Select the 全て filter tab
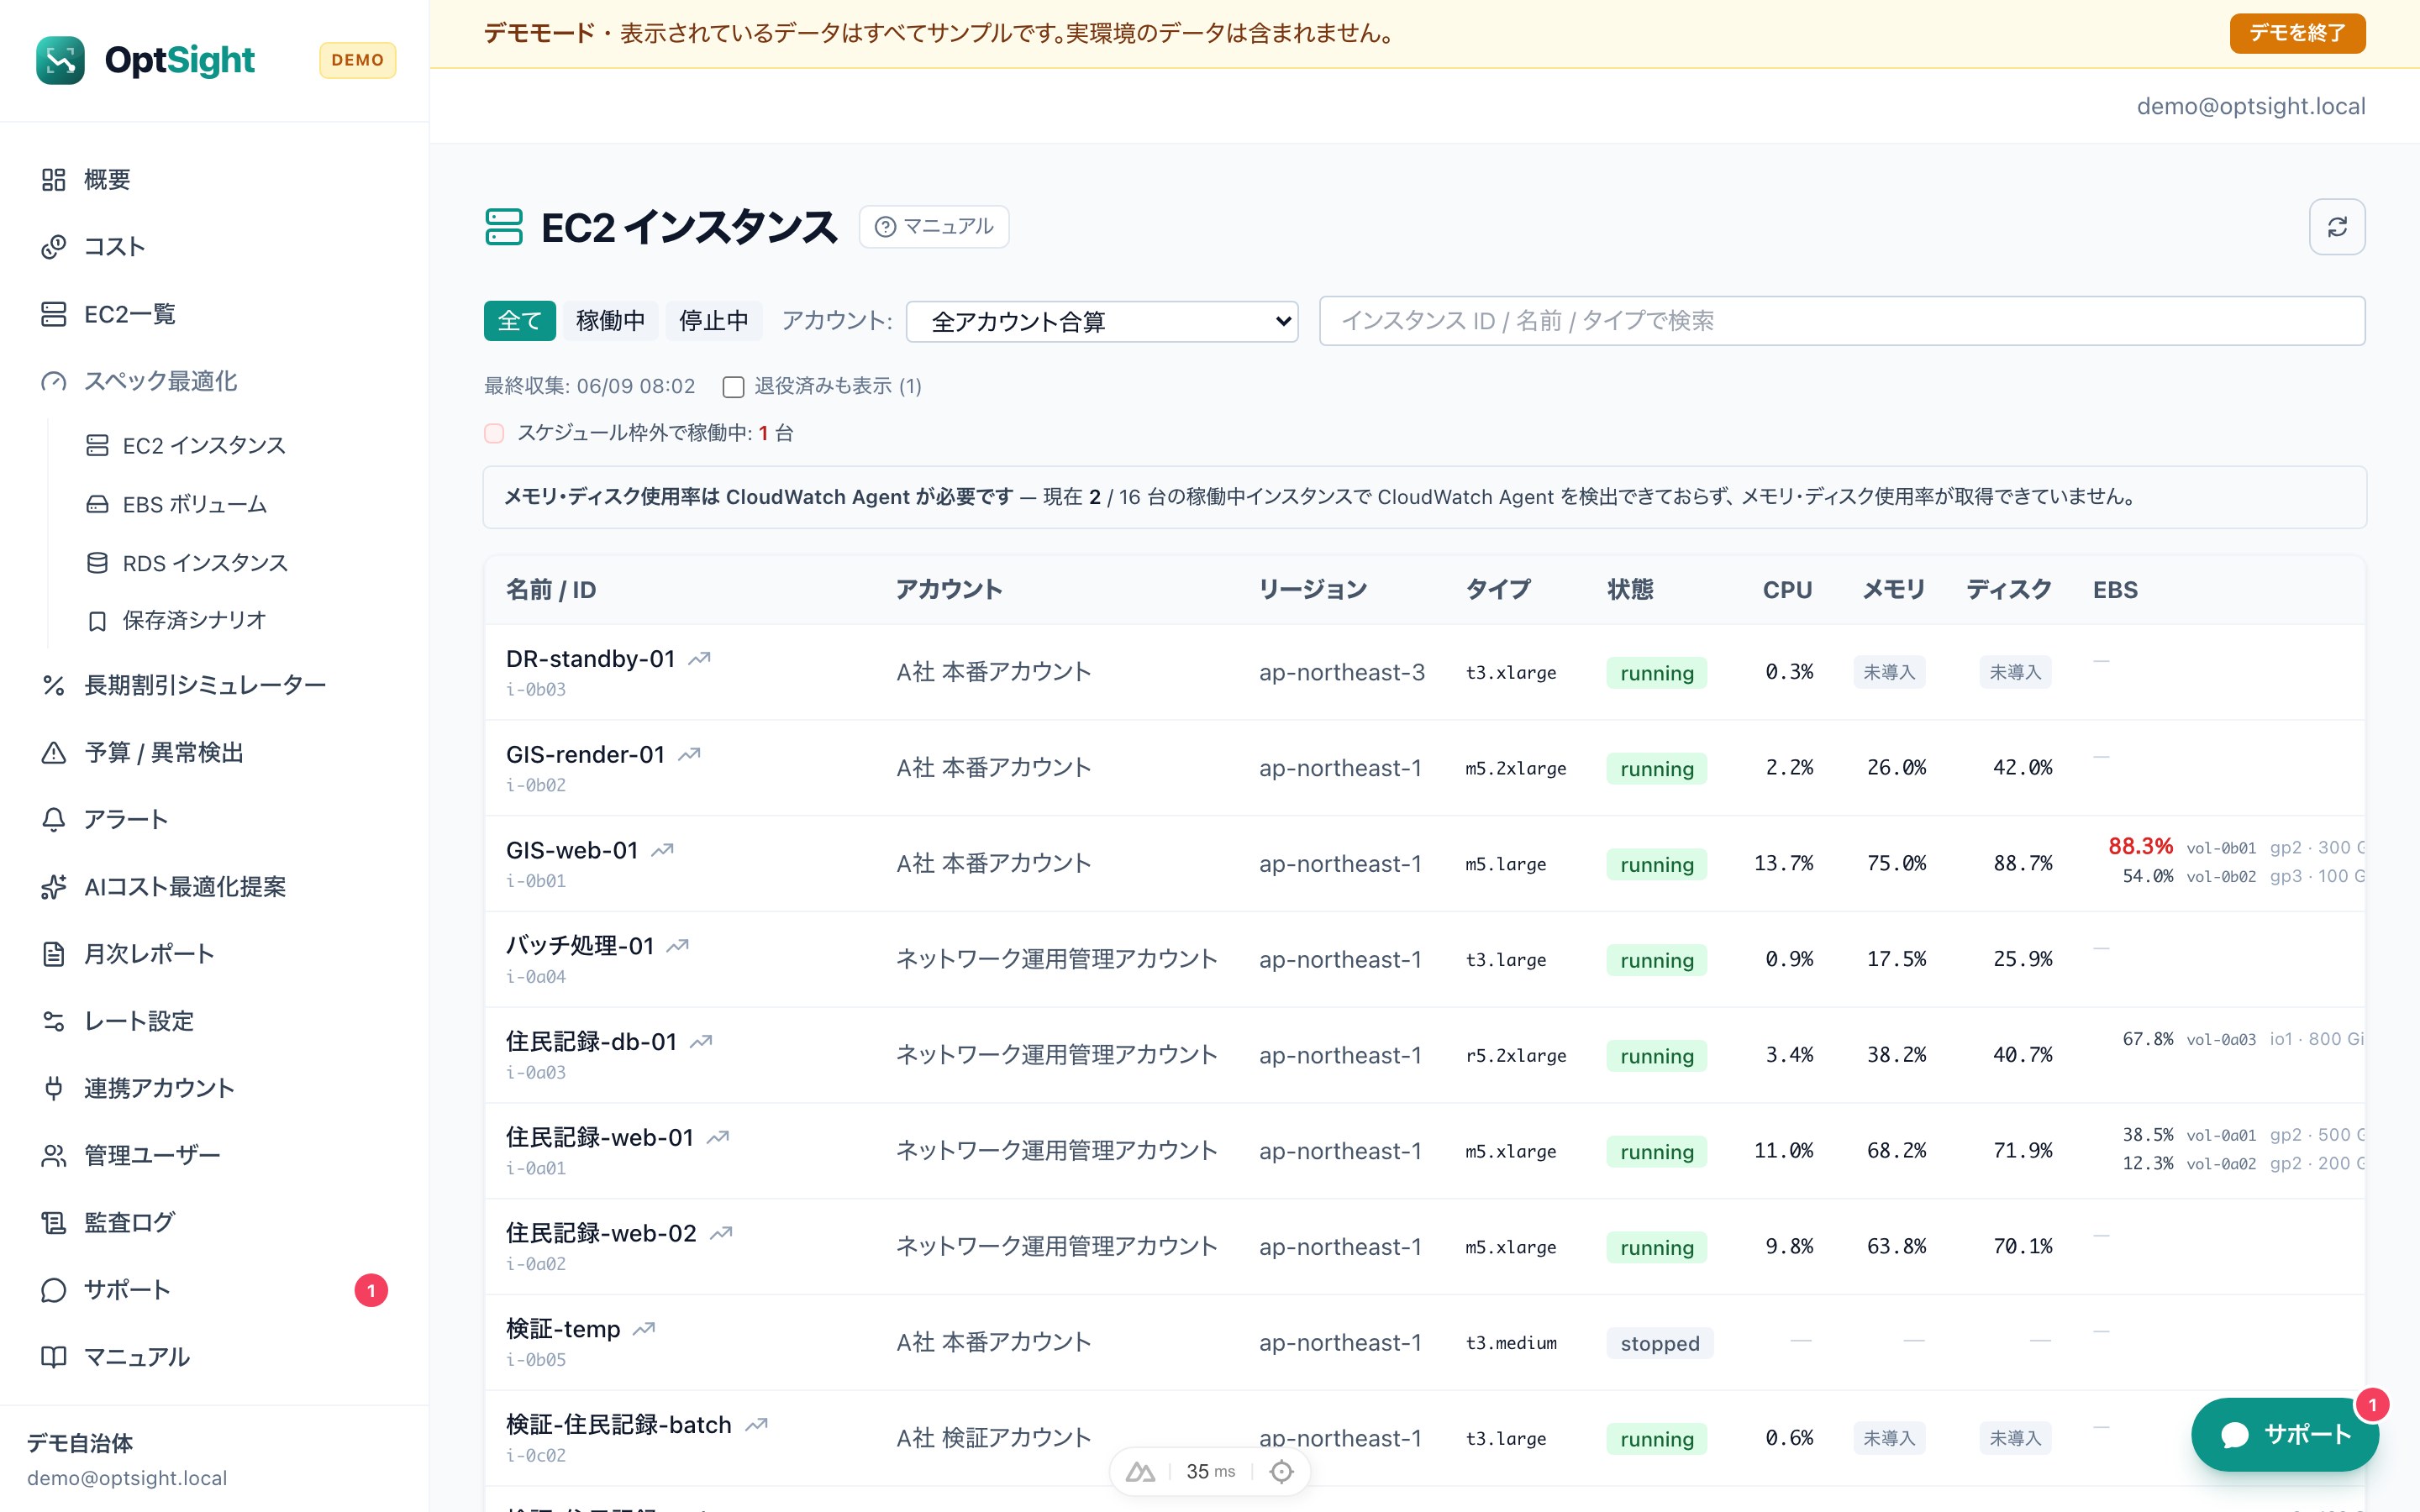This screenshot has height=1512, width=2420. [519, 321]
